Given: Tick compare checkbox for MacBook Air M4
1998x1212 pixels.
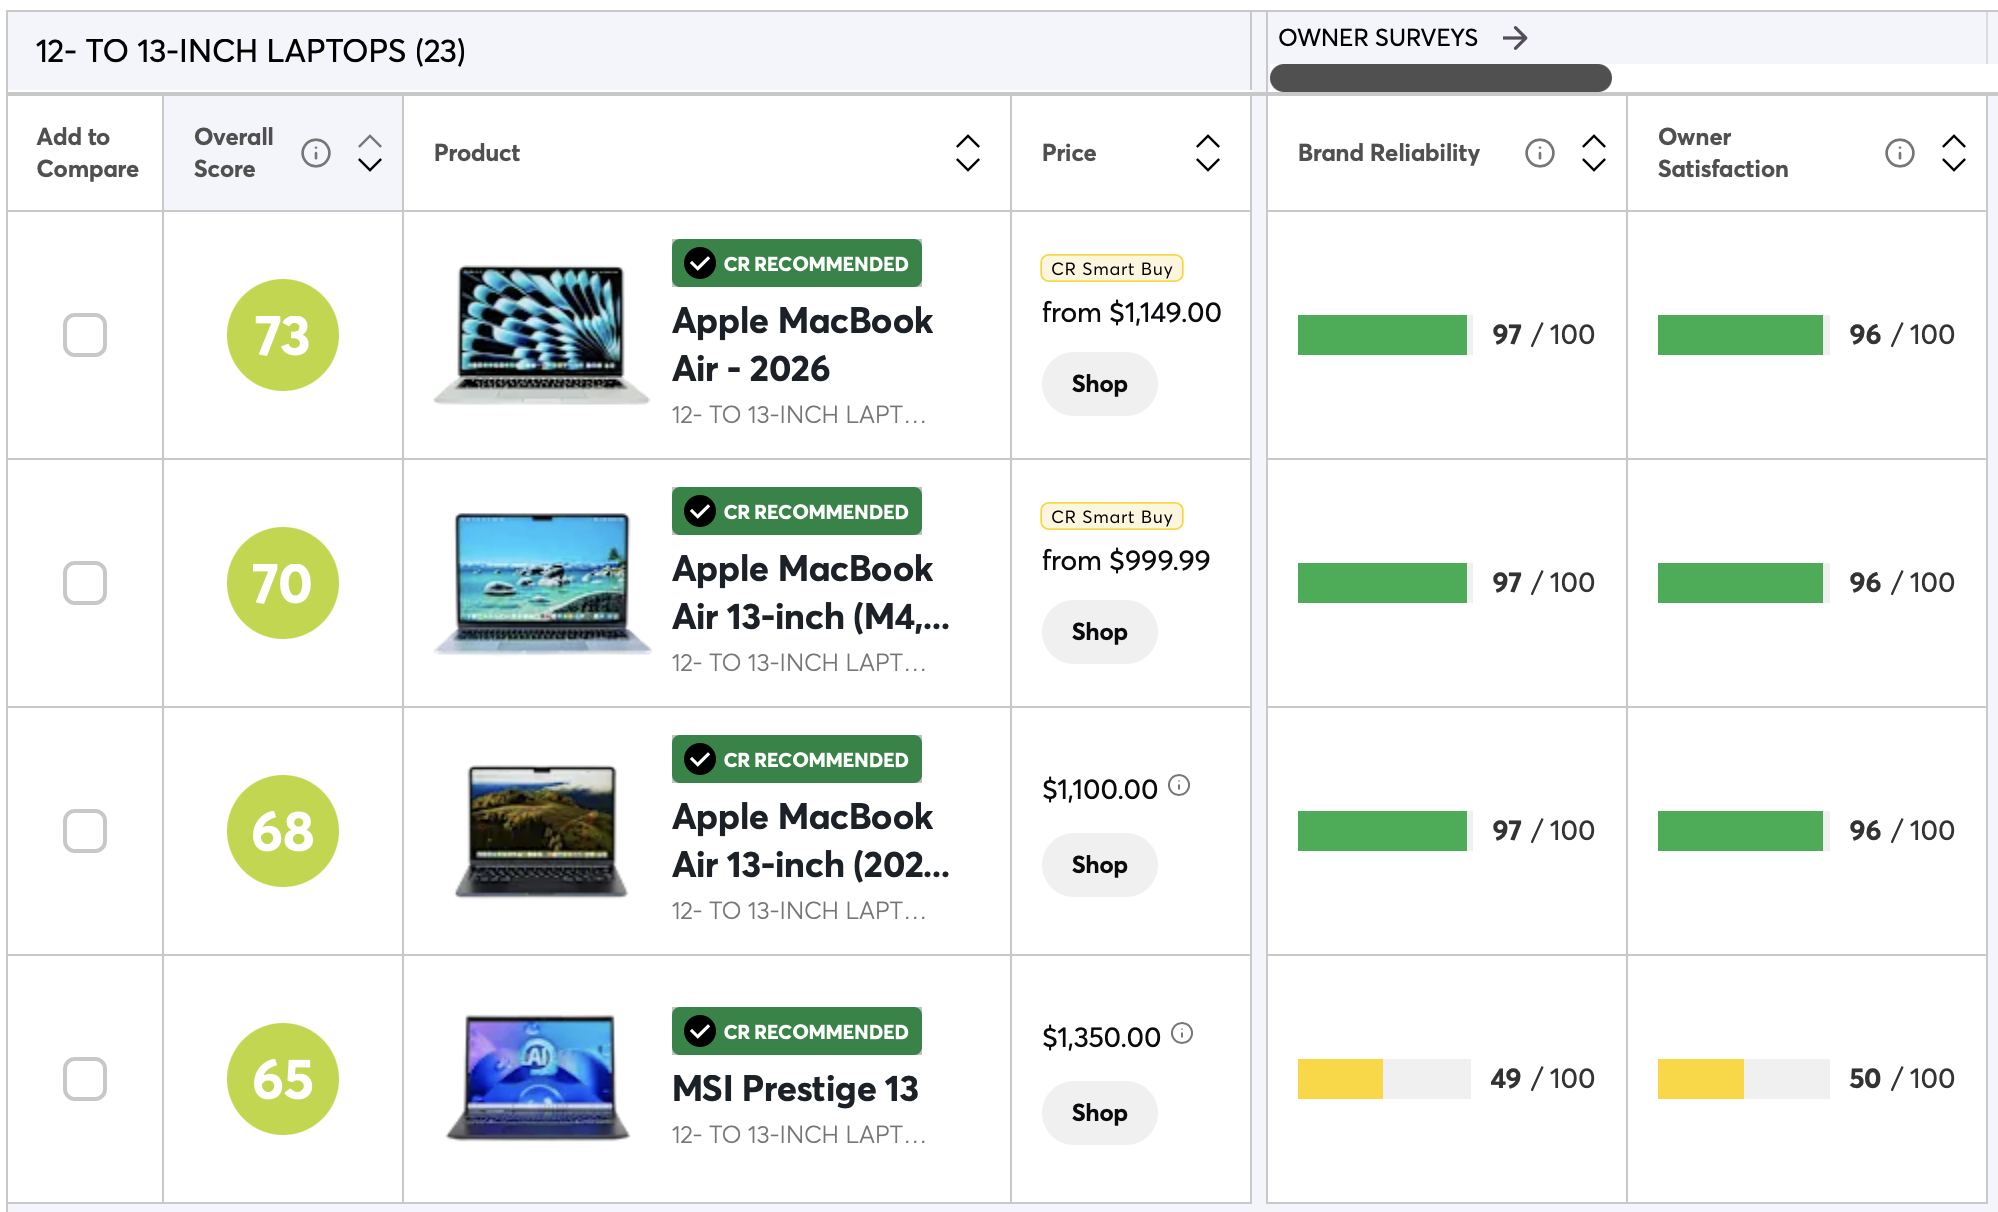Looking at the screenshot, I should point(85,583).
